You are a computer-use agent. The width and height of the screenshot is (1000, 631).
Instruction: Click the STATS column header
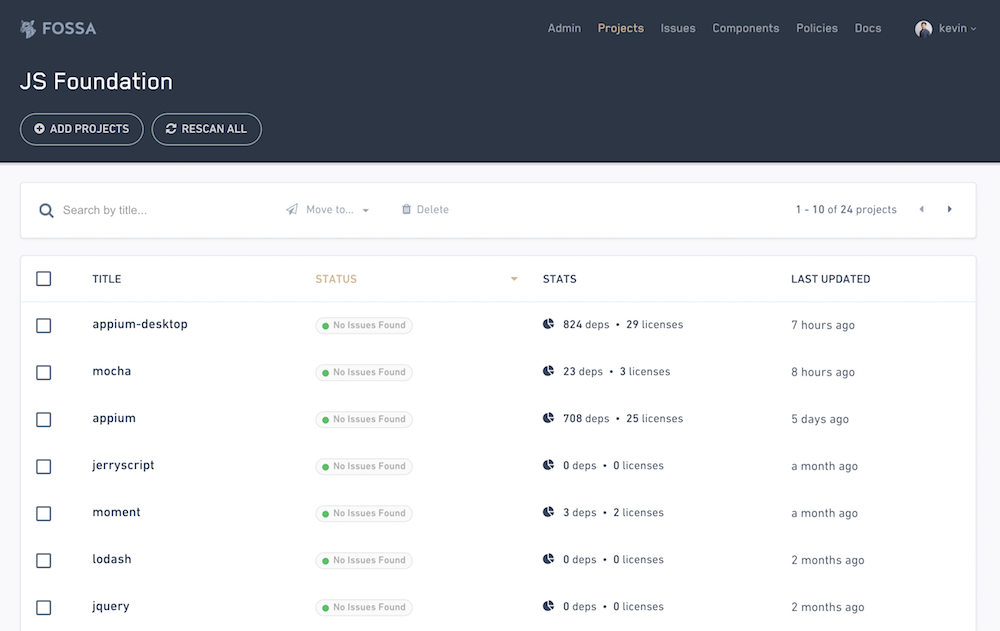(x=559, y=279)
